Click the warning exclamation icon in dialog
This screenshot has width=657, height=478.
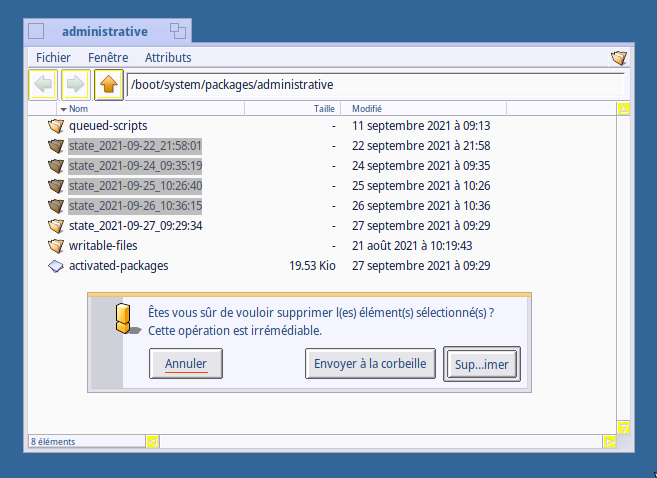[x=126, y=319]
